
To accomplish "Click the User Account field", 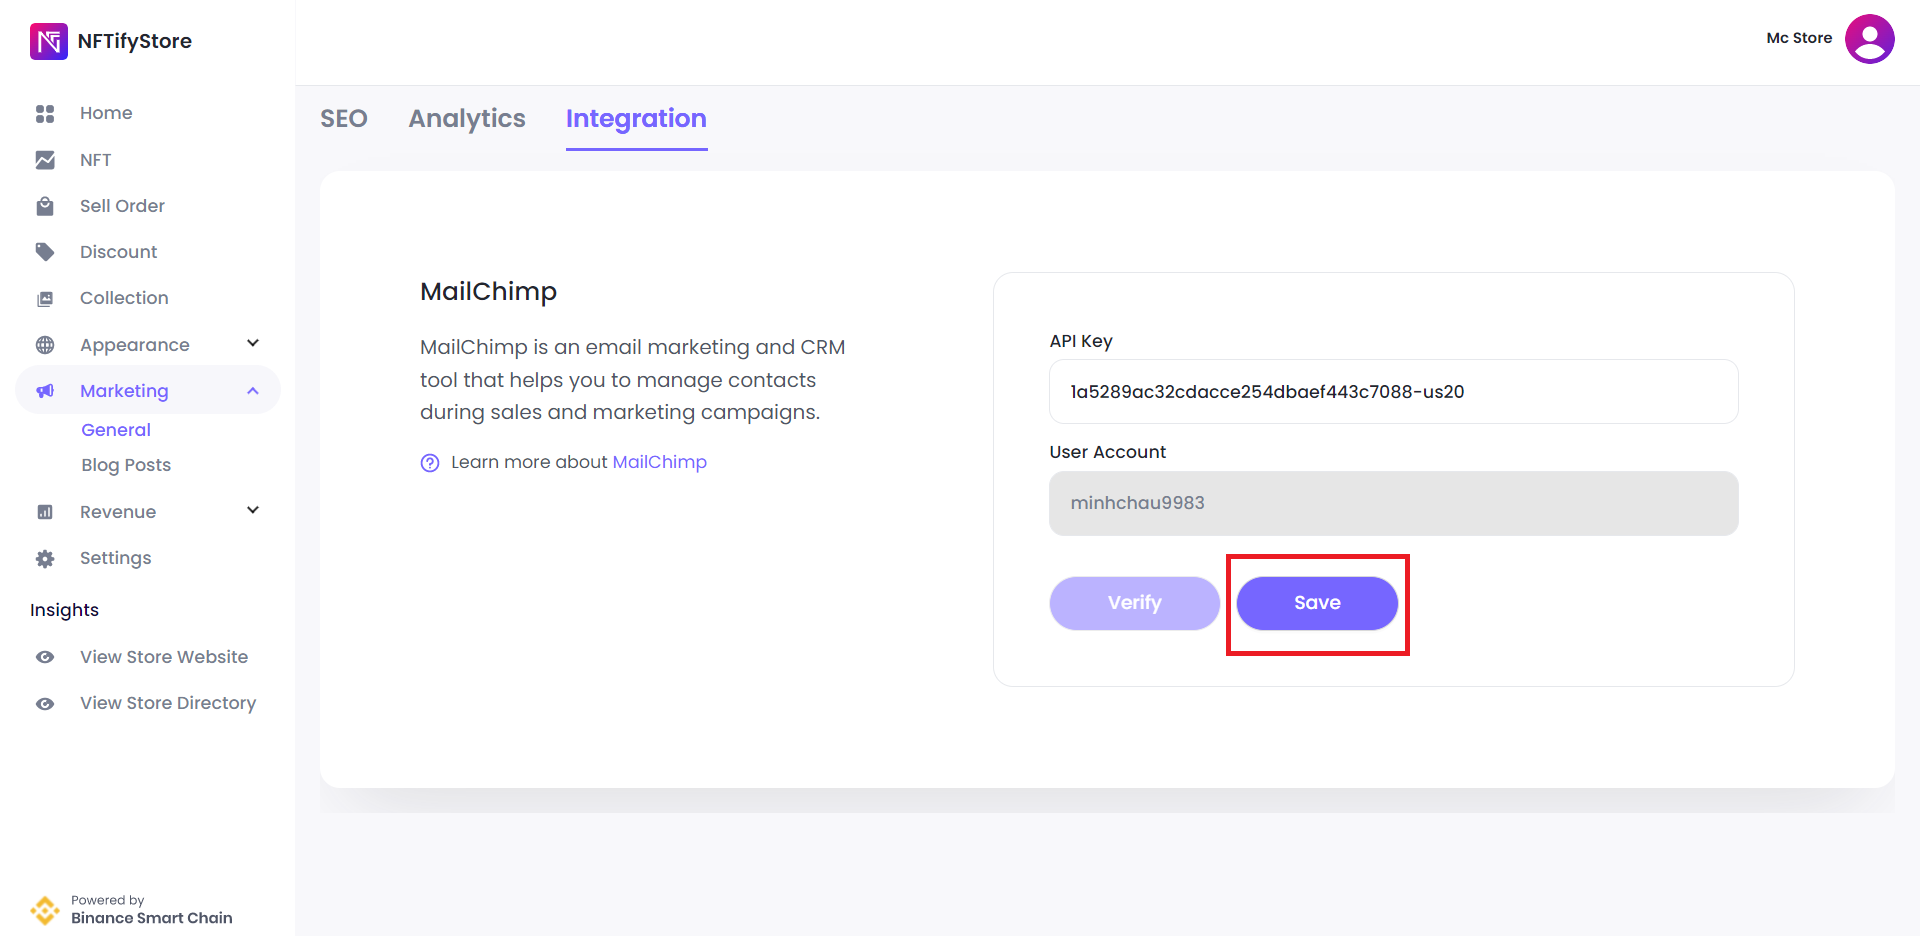I will tap(1393, 503).
